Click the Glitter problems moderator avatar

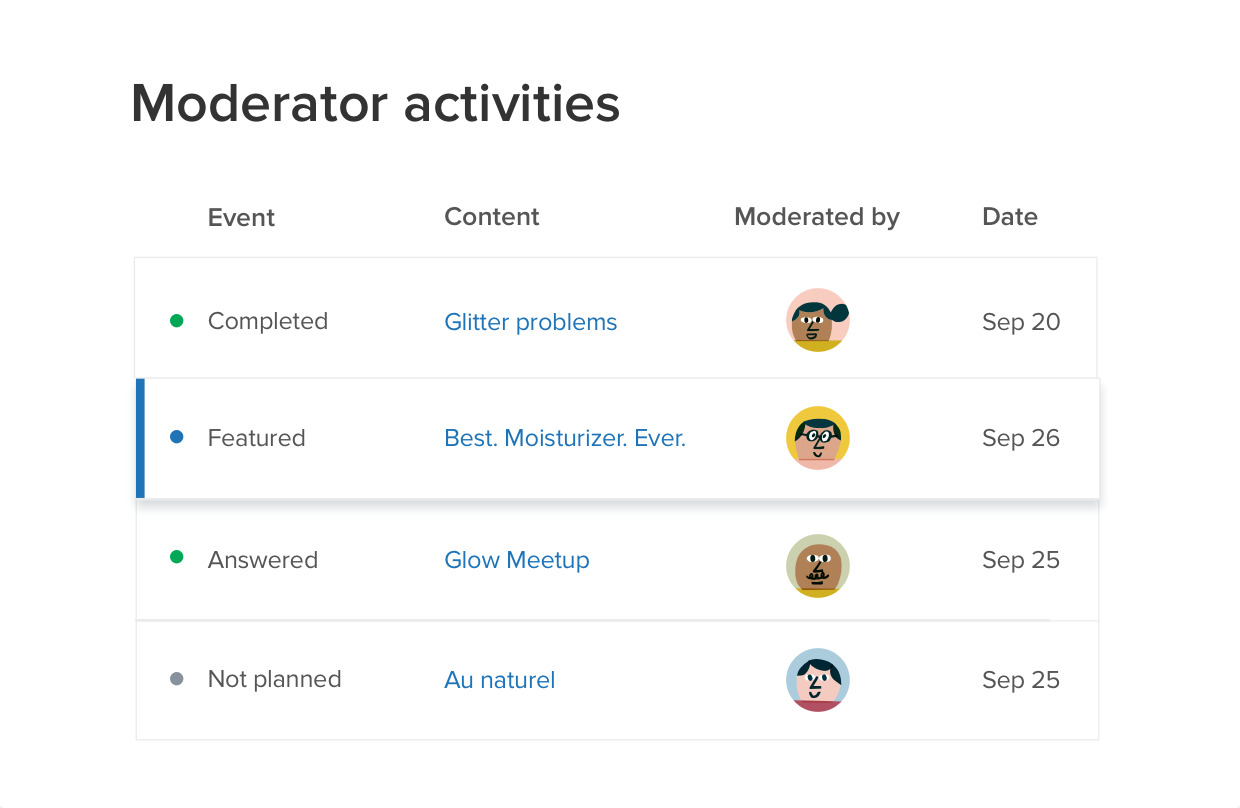coord(818,320)
